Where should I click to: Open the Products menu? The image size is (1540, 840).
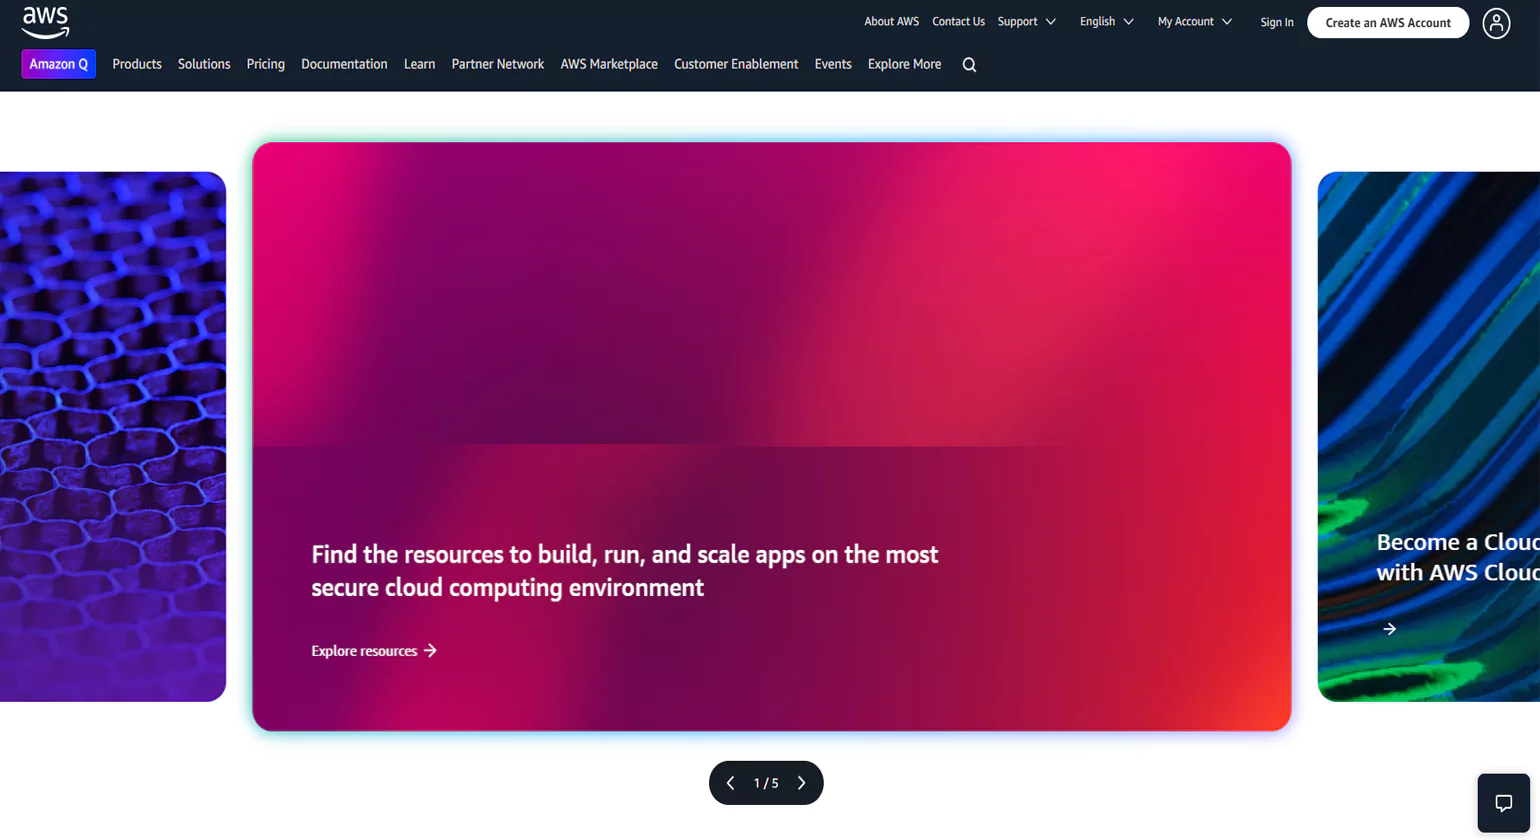point(137,64)
